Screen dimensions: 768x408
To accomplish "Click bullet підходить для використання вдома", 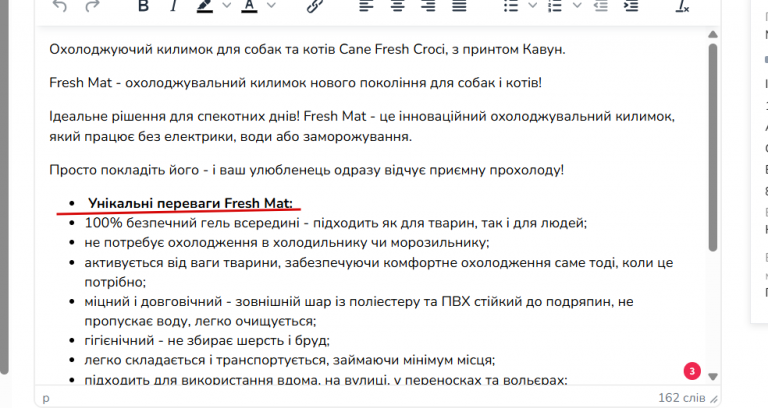I will pyautogui.click(x=326, y=380).
